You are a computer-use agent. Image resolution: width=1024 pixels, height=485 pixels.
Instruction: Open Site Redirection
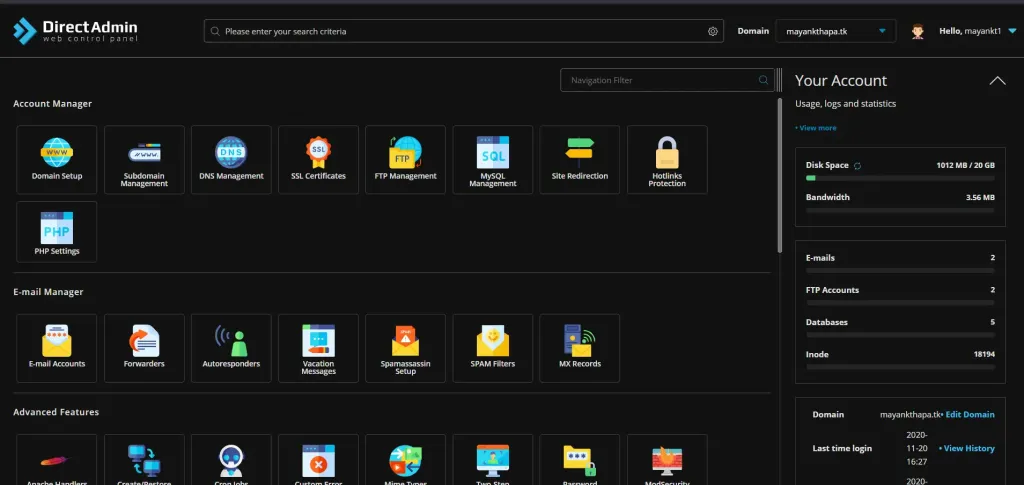click(579, 159)
